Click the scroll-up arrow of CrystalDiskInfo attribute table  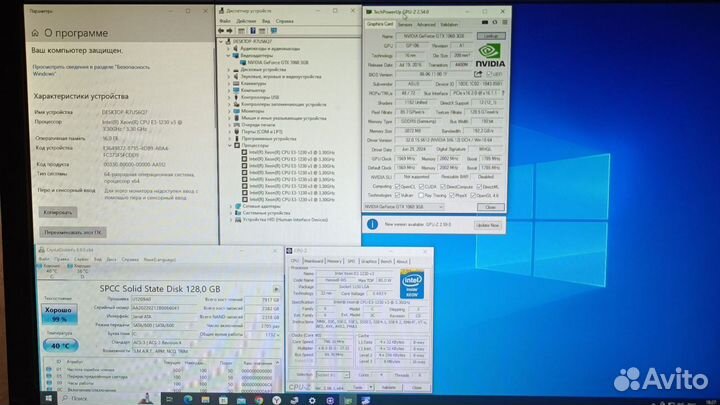277,363
